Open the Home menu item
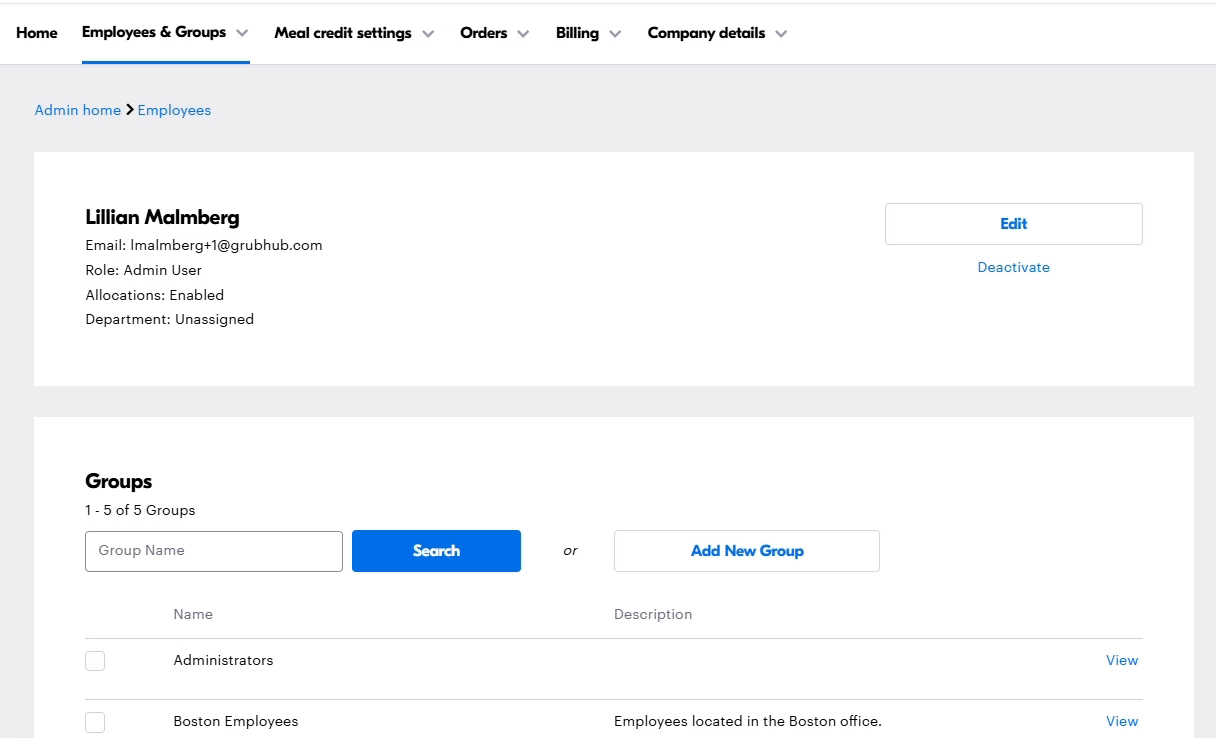Viewport: 1216px width, 738px height. click(37, 33)
